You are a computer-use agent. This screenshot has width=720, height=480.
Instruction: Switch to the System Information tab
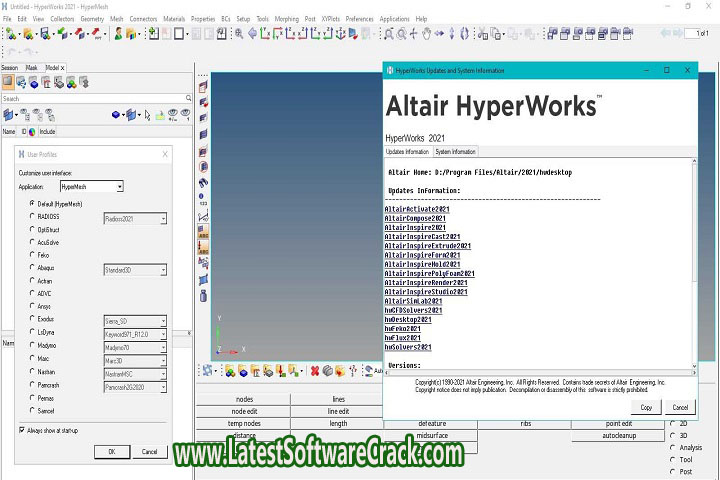point(455,152)
